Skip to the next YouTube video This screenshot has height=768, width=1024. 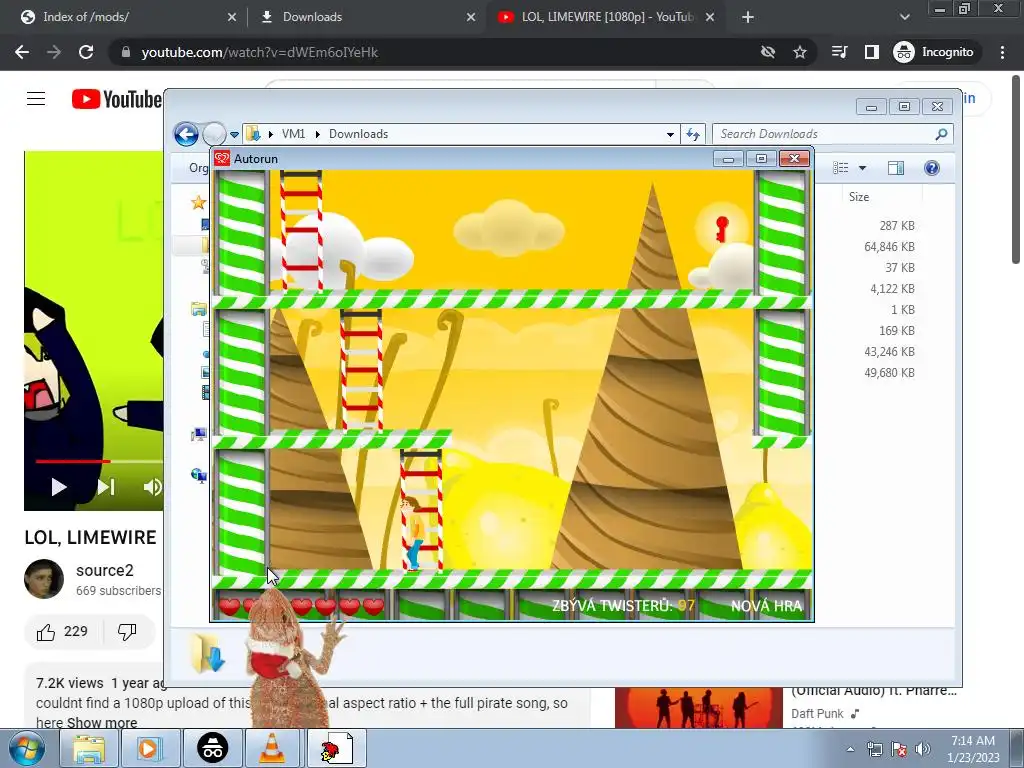(106, 487)
